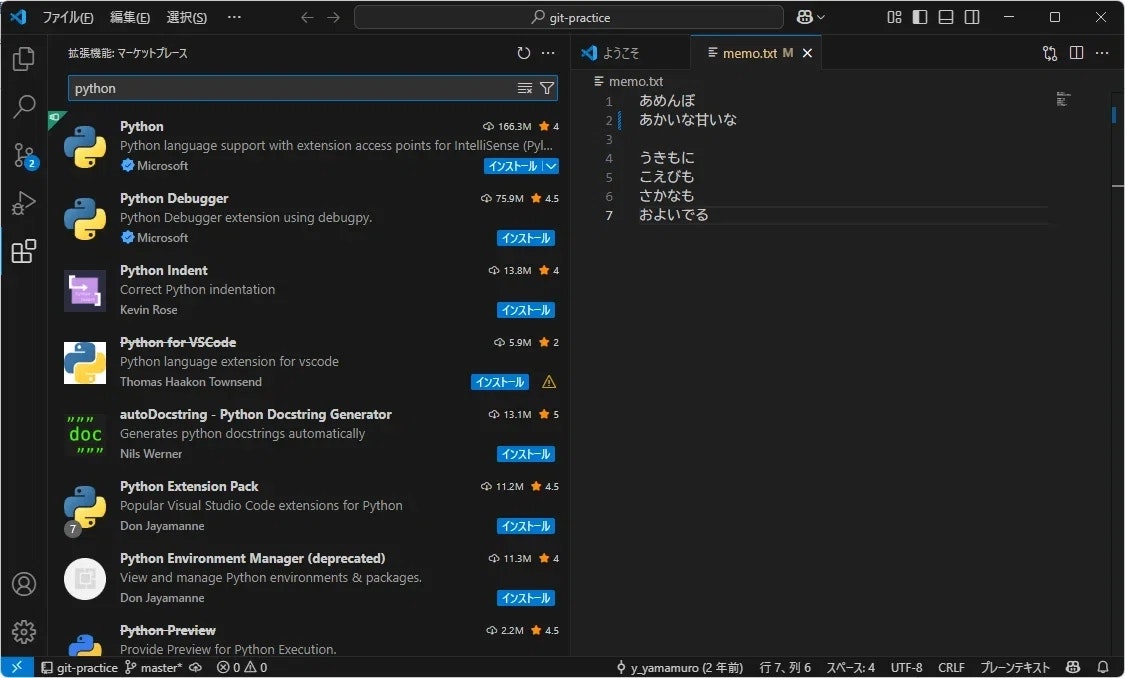The width and height of the screenshot is (1125, 678).
Task: Open Copilot chat icon in title bar
Action: tap(805, 17)
